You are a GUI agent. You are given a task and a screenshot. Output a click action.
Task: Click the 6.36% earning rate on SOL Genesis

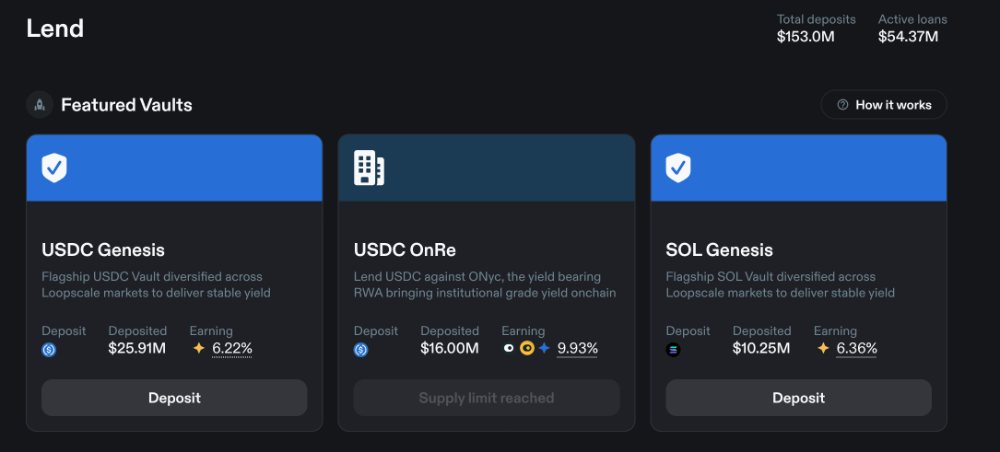click(x=856, y=349)
